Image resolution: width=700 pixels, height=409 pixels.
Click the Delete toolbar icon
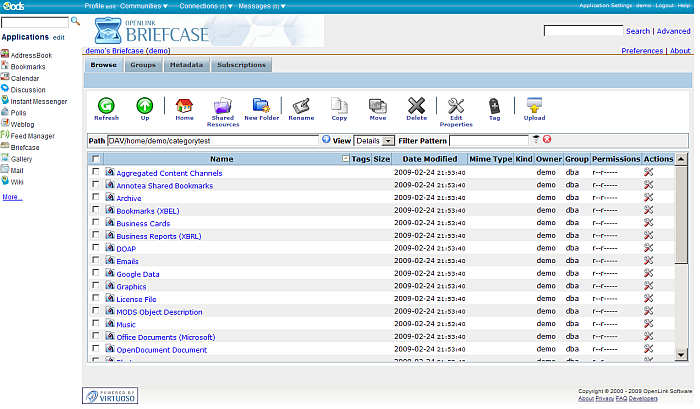click(416, 105)
